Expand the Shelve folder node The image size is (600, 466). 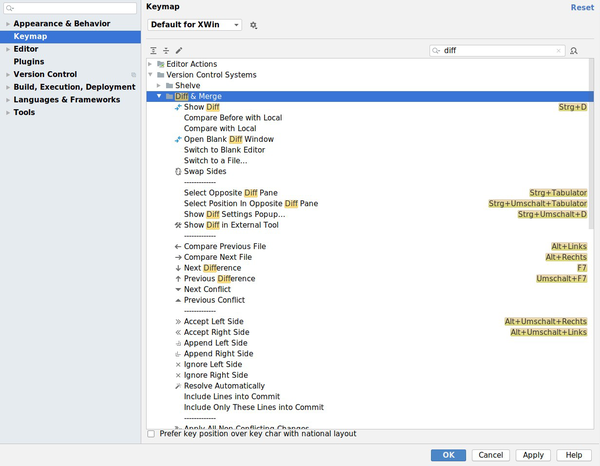pyautogui.click(x=158, y=85)
